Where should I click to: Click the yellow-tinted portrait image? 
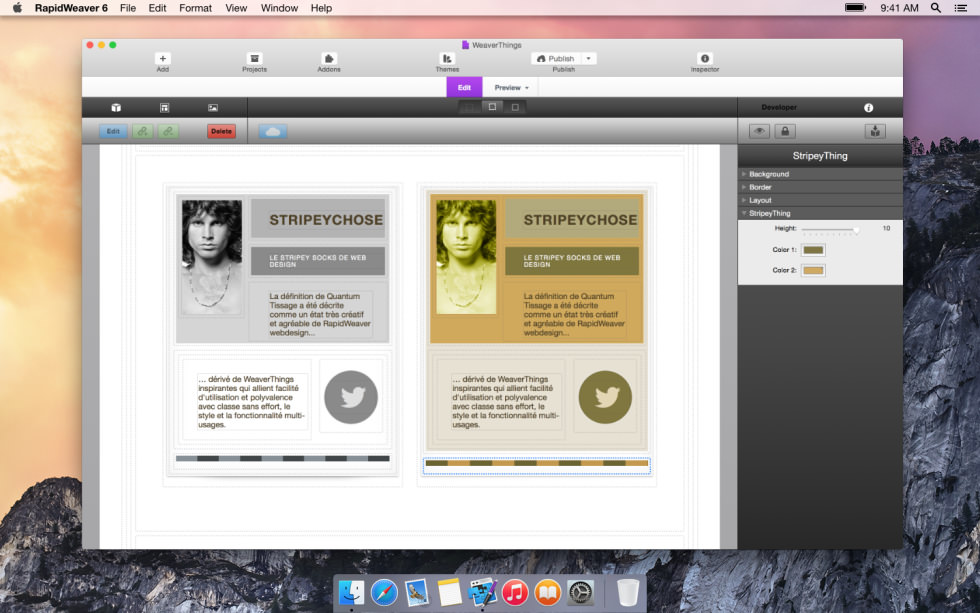[466, 256]
